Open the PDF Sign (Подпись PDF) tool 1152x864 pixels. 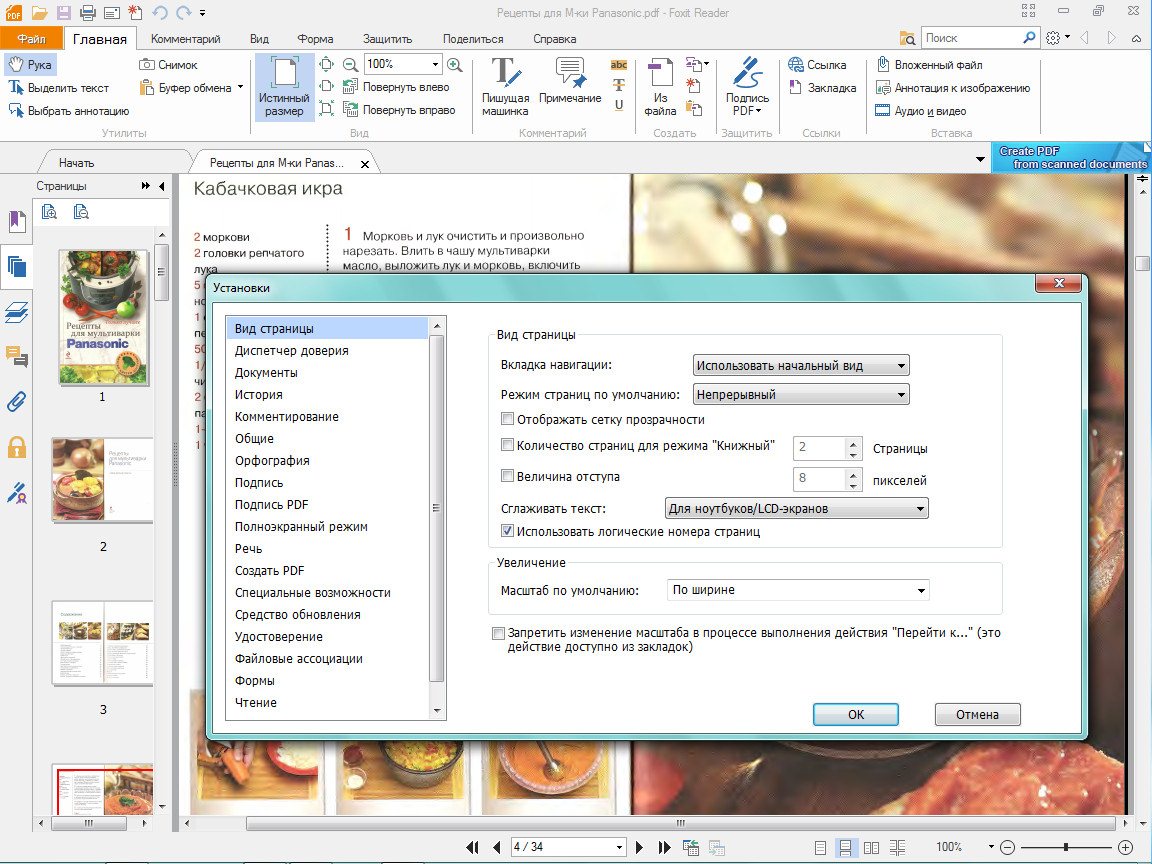(747, 86)
